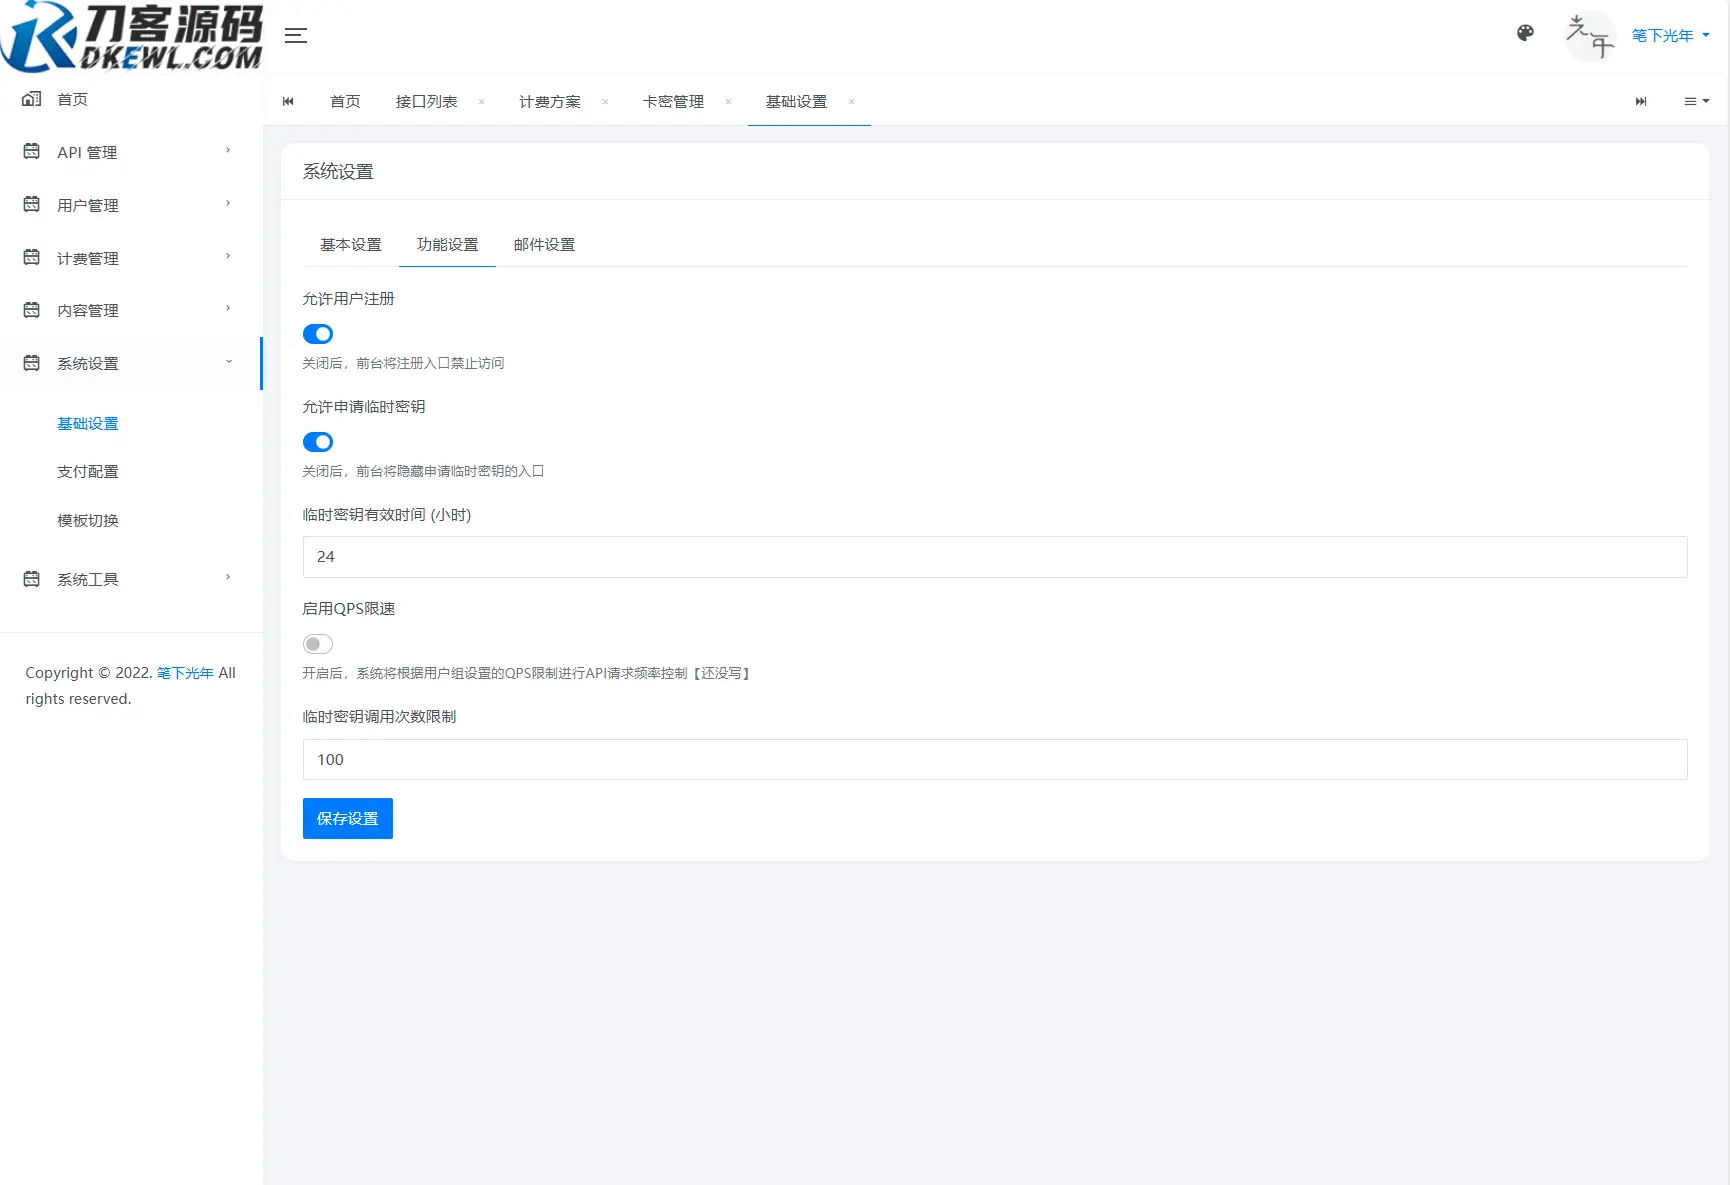Collapse the sidebar with the hamburger icon

click(296, 35)
